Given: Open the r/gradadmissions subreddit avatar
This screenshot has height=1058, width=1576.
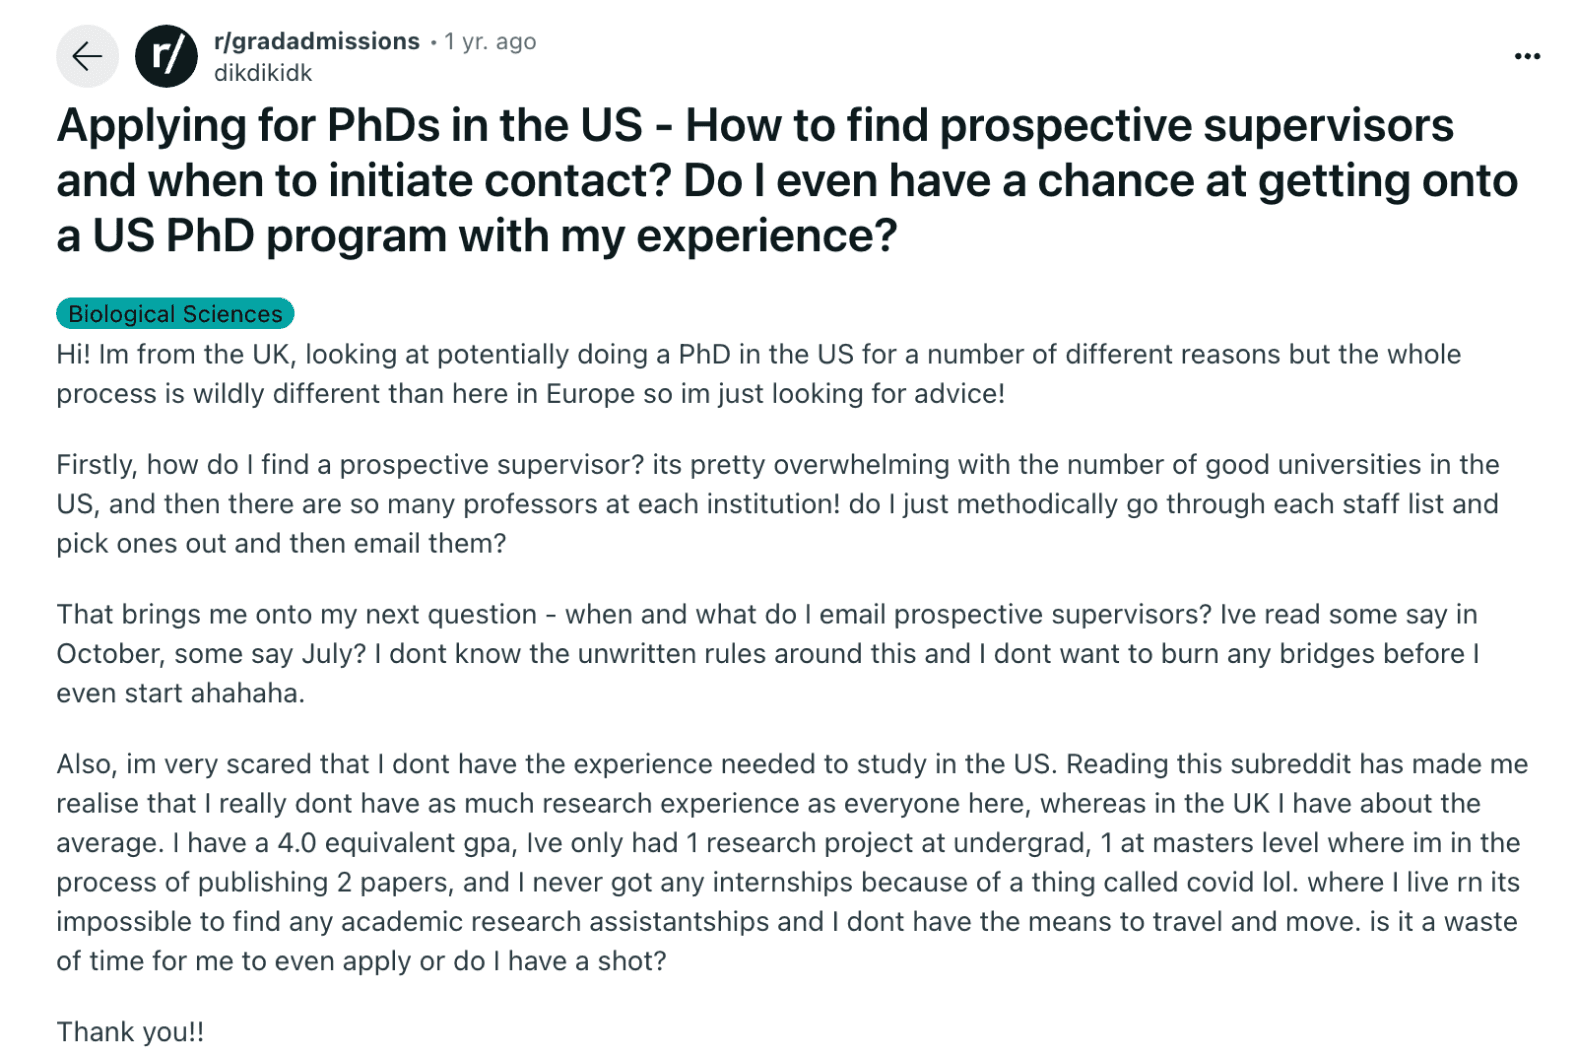Looking at the screenshot, I should pyautogui.click(x=166, y=56).
